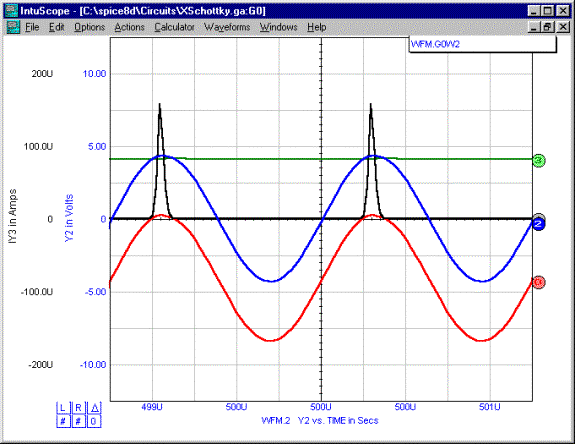
Task: Select the red waveform tag
Action: (538, 282)
